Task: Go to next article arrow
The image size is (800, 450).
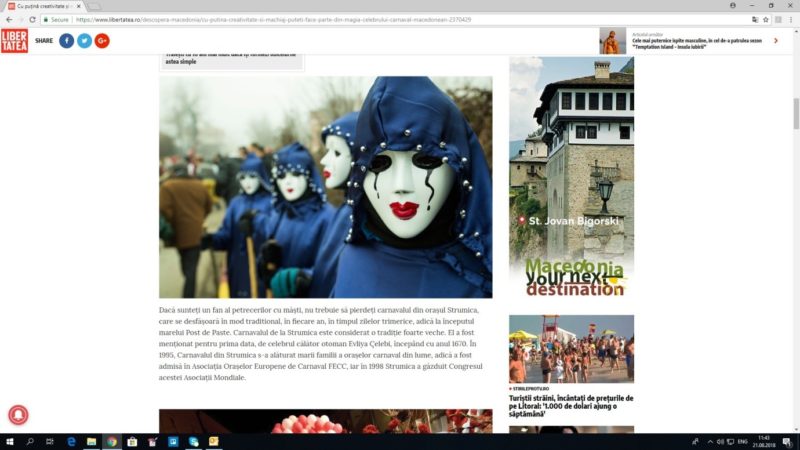Action: click(x=776, y=41)
